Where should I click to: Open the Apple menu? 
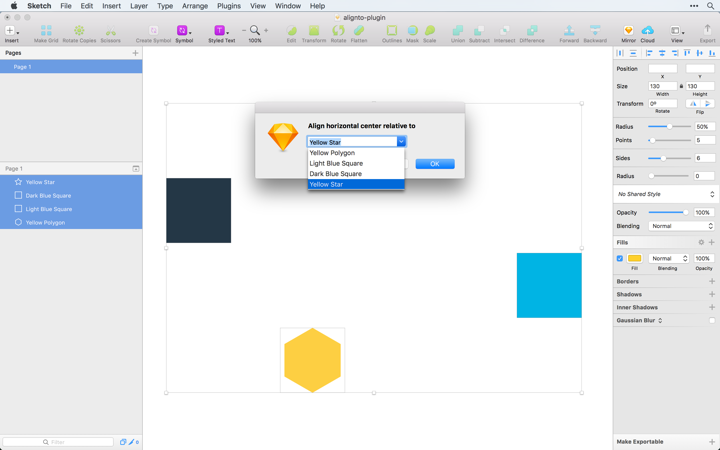[14, 6]
